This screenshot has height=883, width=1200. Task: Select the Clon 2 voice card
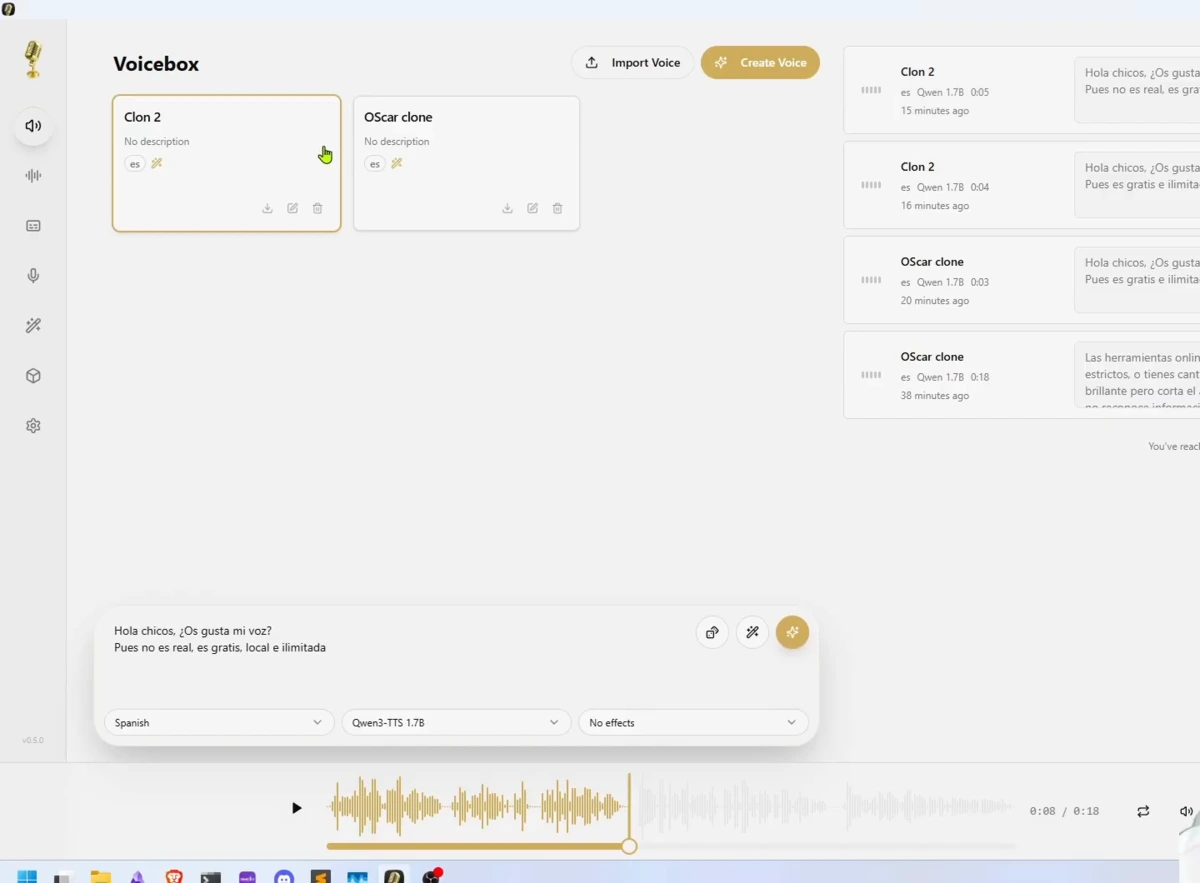point(227,163)
